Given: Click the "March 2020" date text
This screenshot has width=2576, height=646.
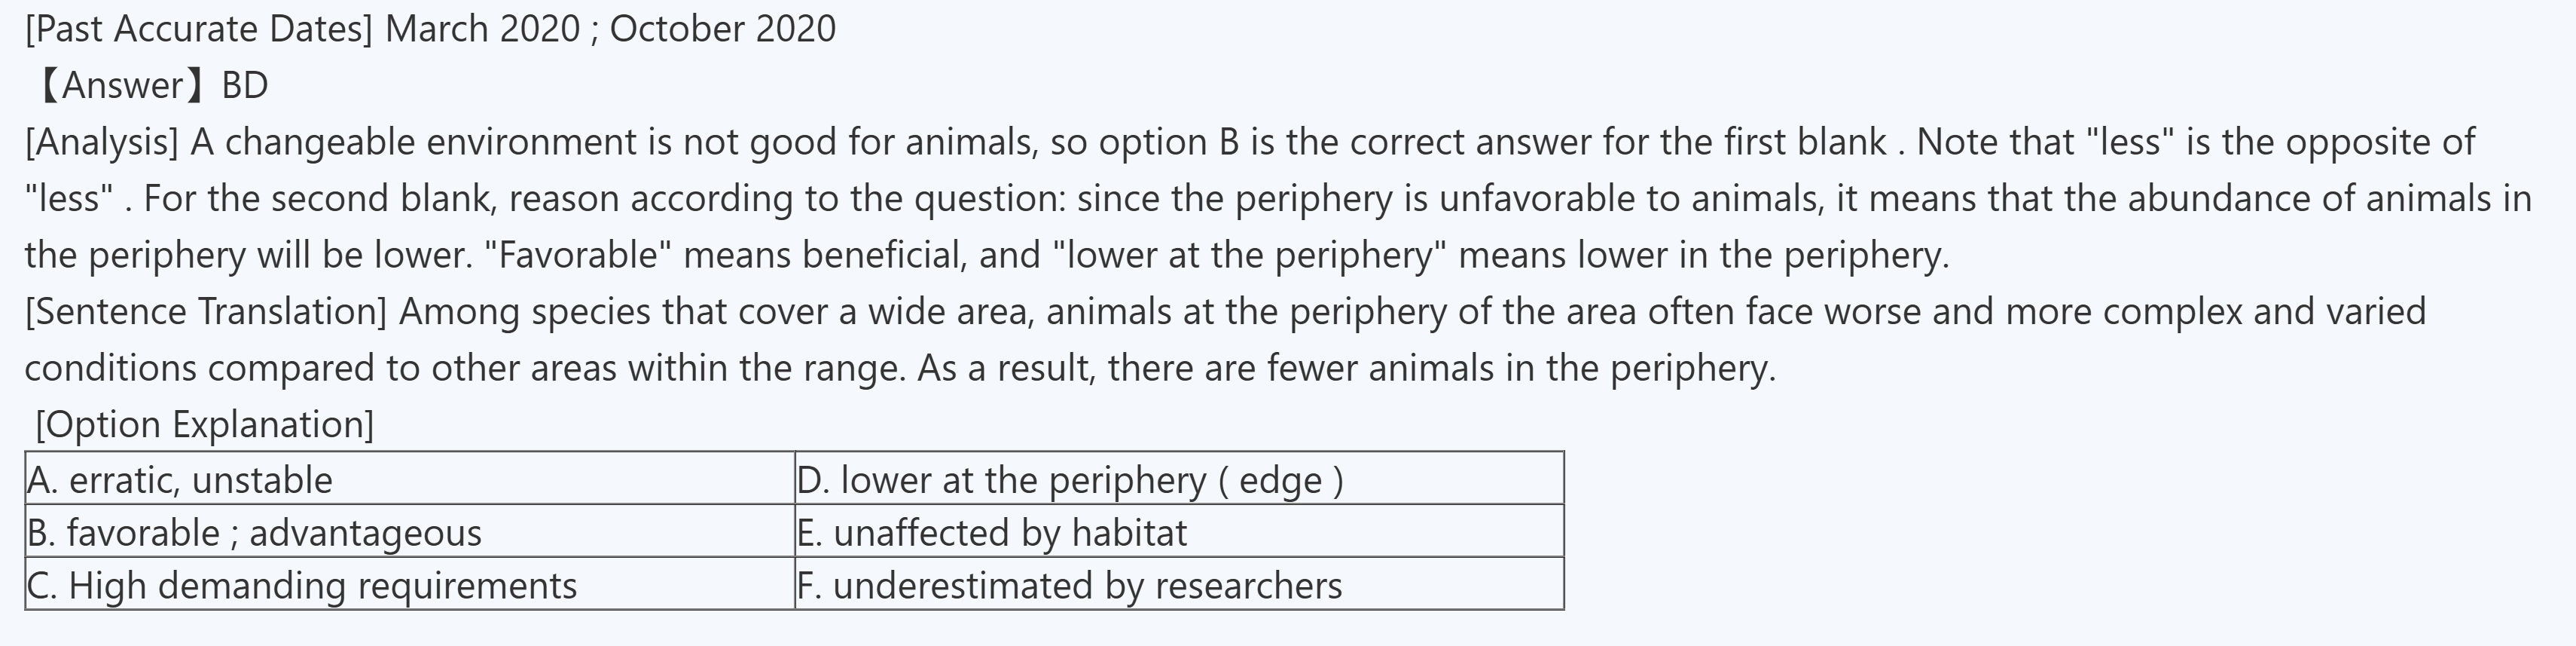Looking at the screenshot, I should 482,29.
